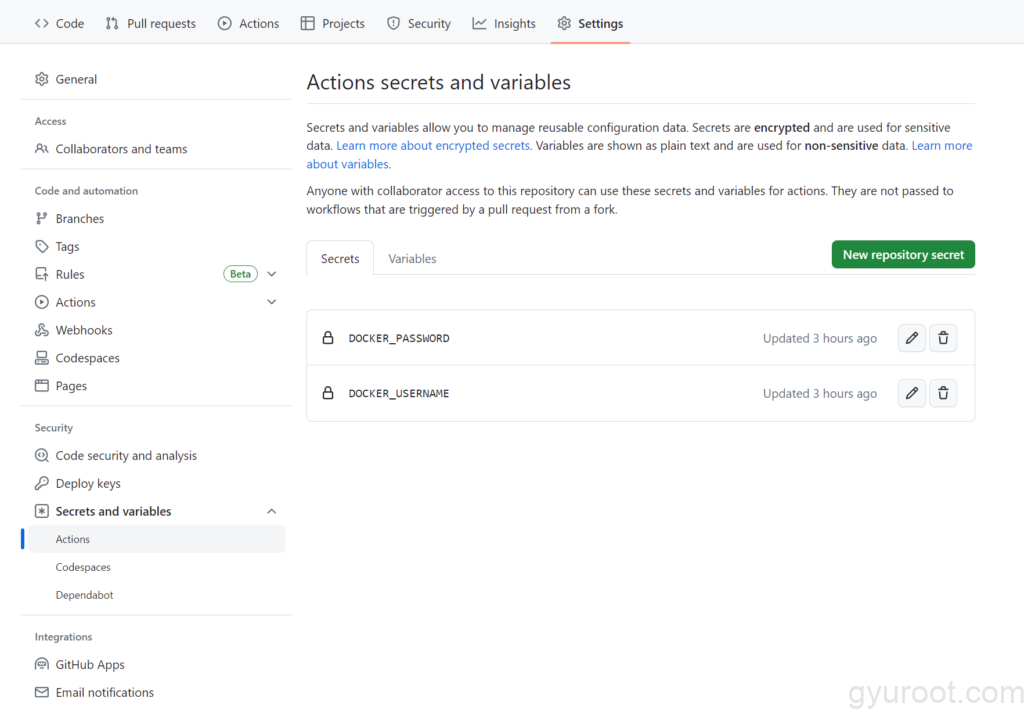1024x709 pixels.
Task: Expand the Actions sidebar section chevron
Action: click(x=272, y=302)
